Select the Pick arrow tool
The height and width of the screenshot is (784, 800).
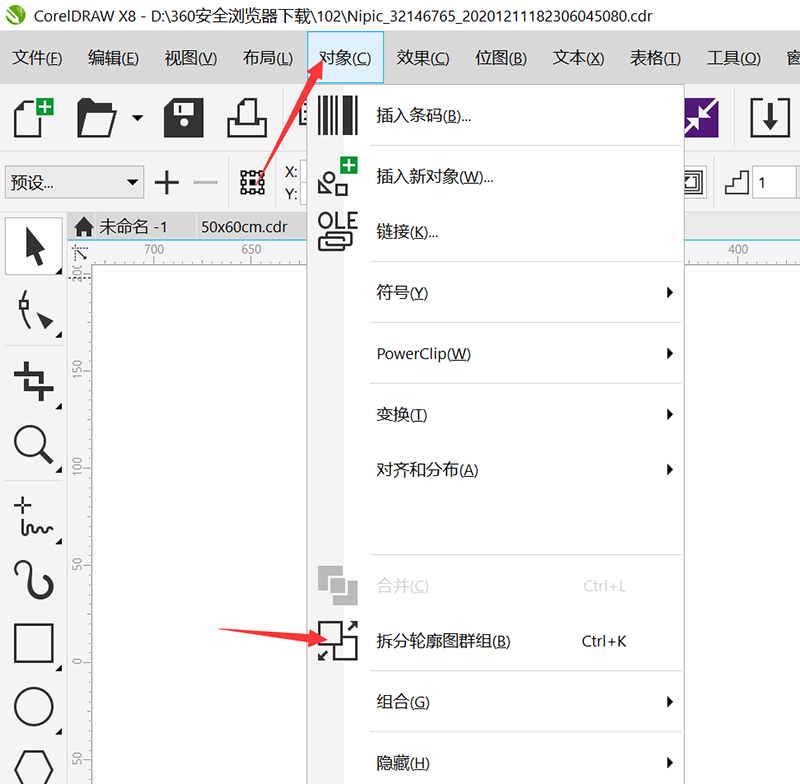point(34,246)
